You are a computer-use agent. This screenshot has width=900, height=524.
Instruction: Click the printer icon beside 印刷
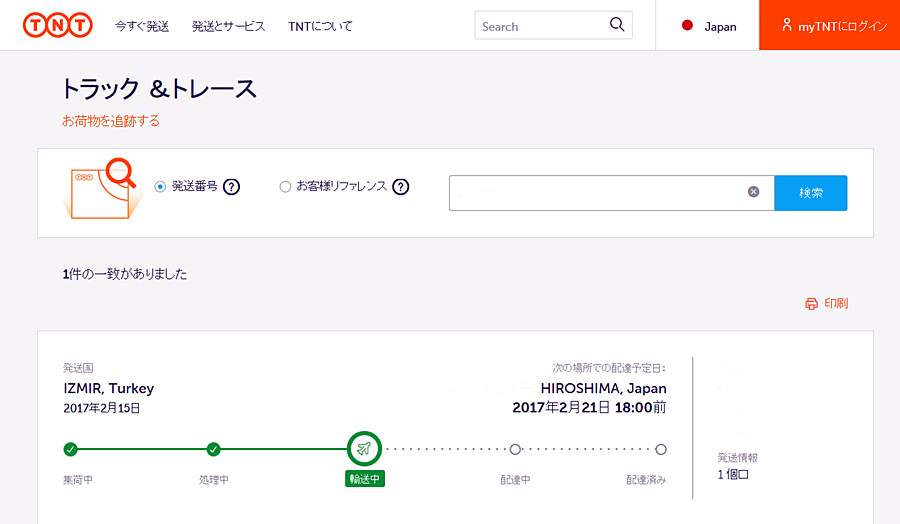click(x=811, y=303)
